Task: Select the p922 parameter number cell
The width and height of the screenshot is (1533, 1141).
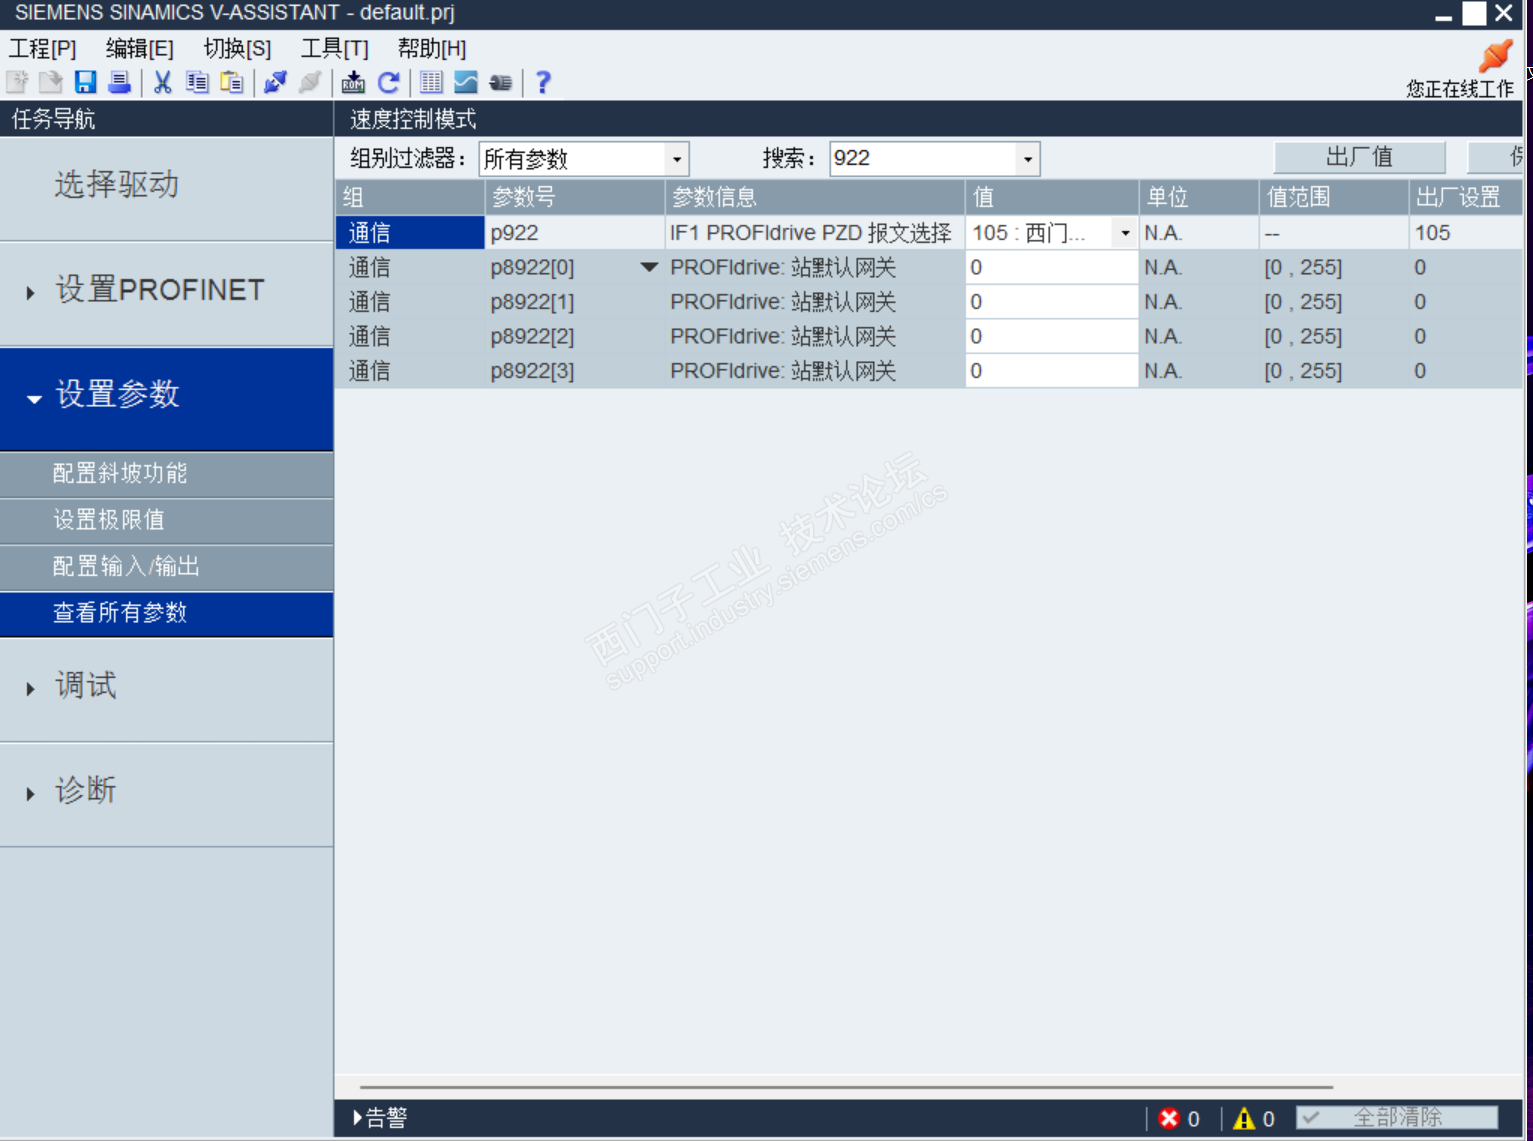Action: 575,233
